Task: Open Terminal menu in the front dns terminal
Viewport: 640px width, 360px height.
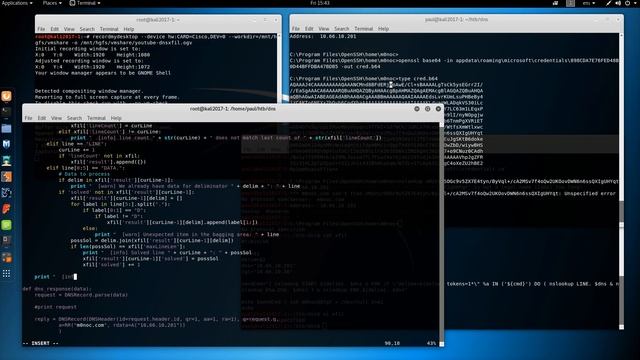Action: (96, 118)
